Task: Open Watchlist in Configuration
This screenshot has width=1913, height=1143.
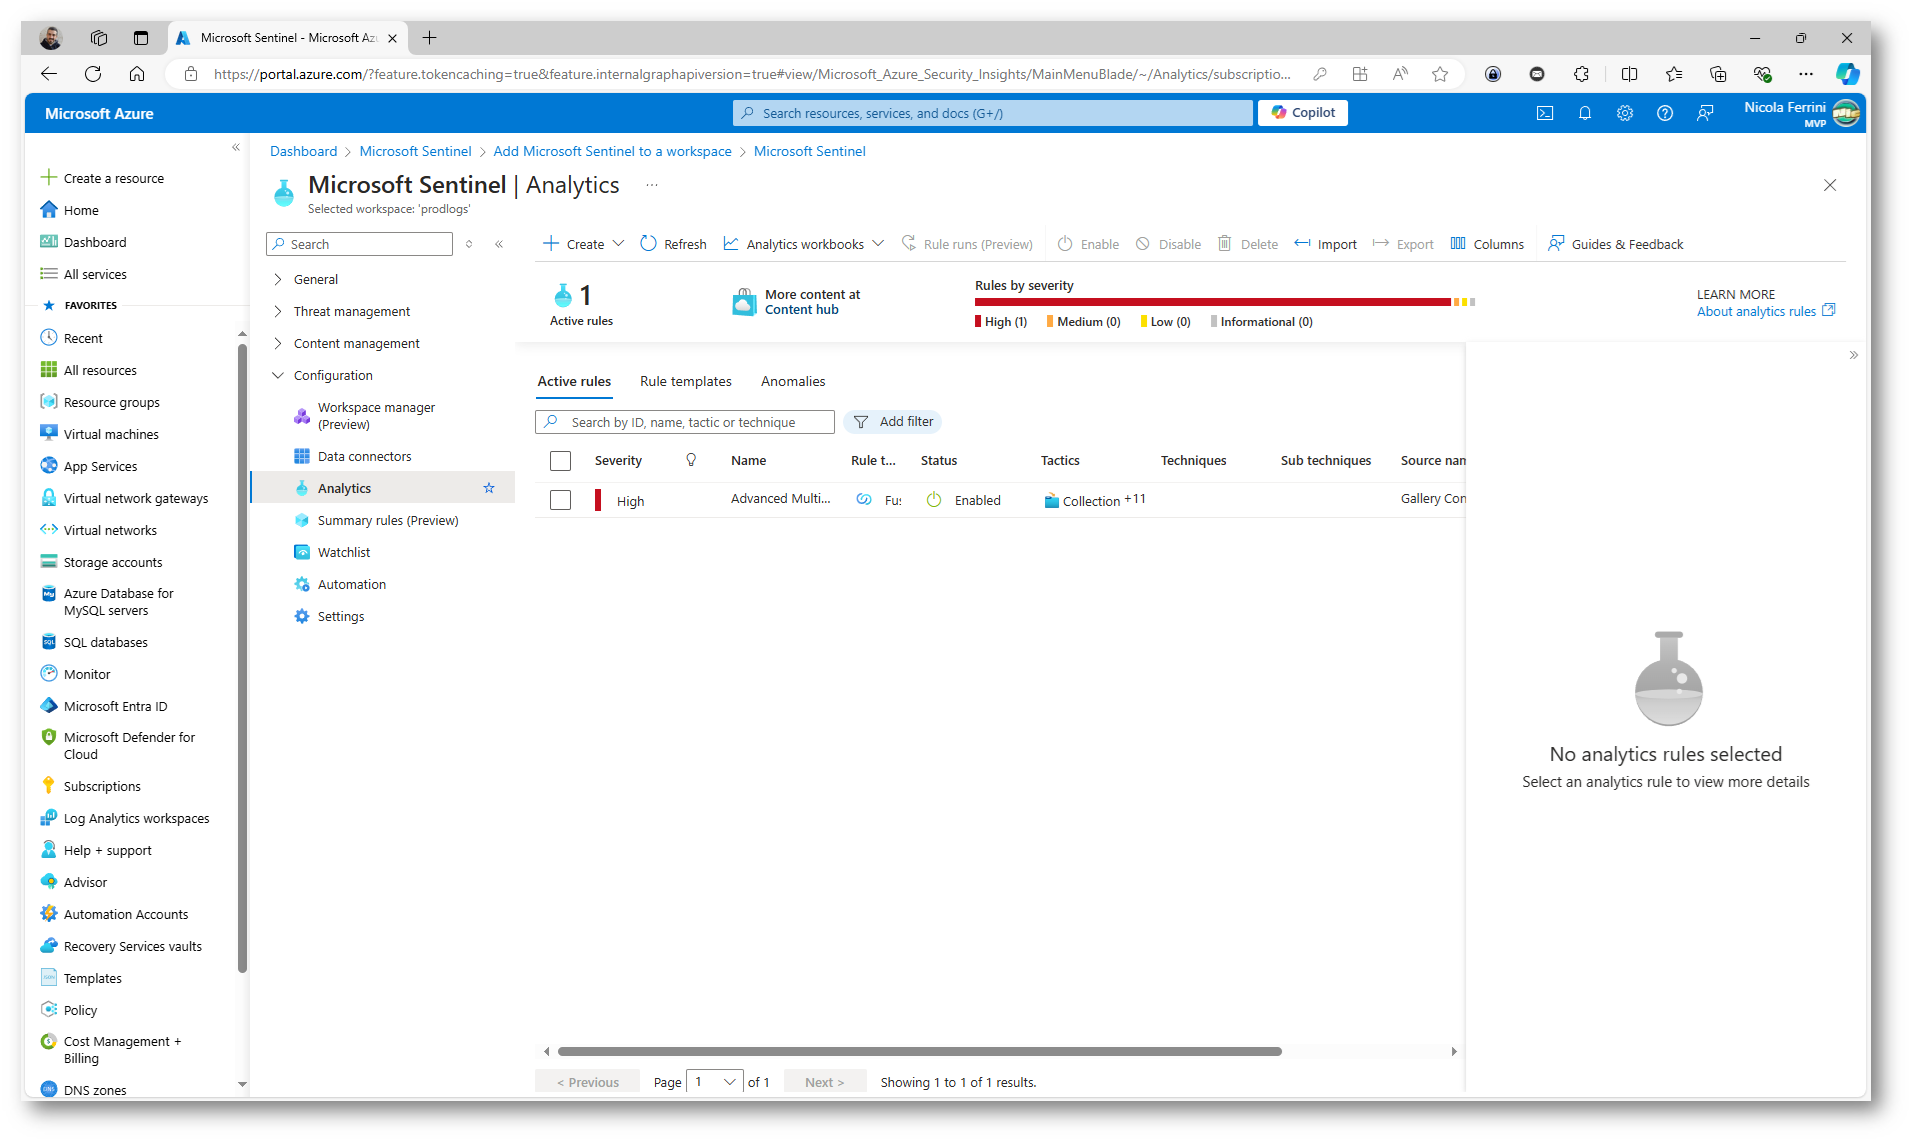Action: pyautogui.click(x=344, y=552)
